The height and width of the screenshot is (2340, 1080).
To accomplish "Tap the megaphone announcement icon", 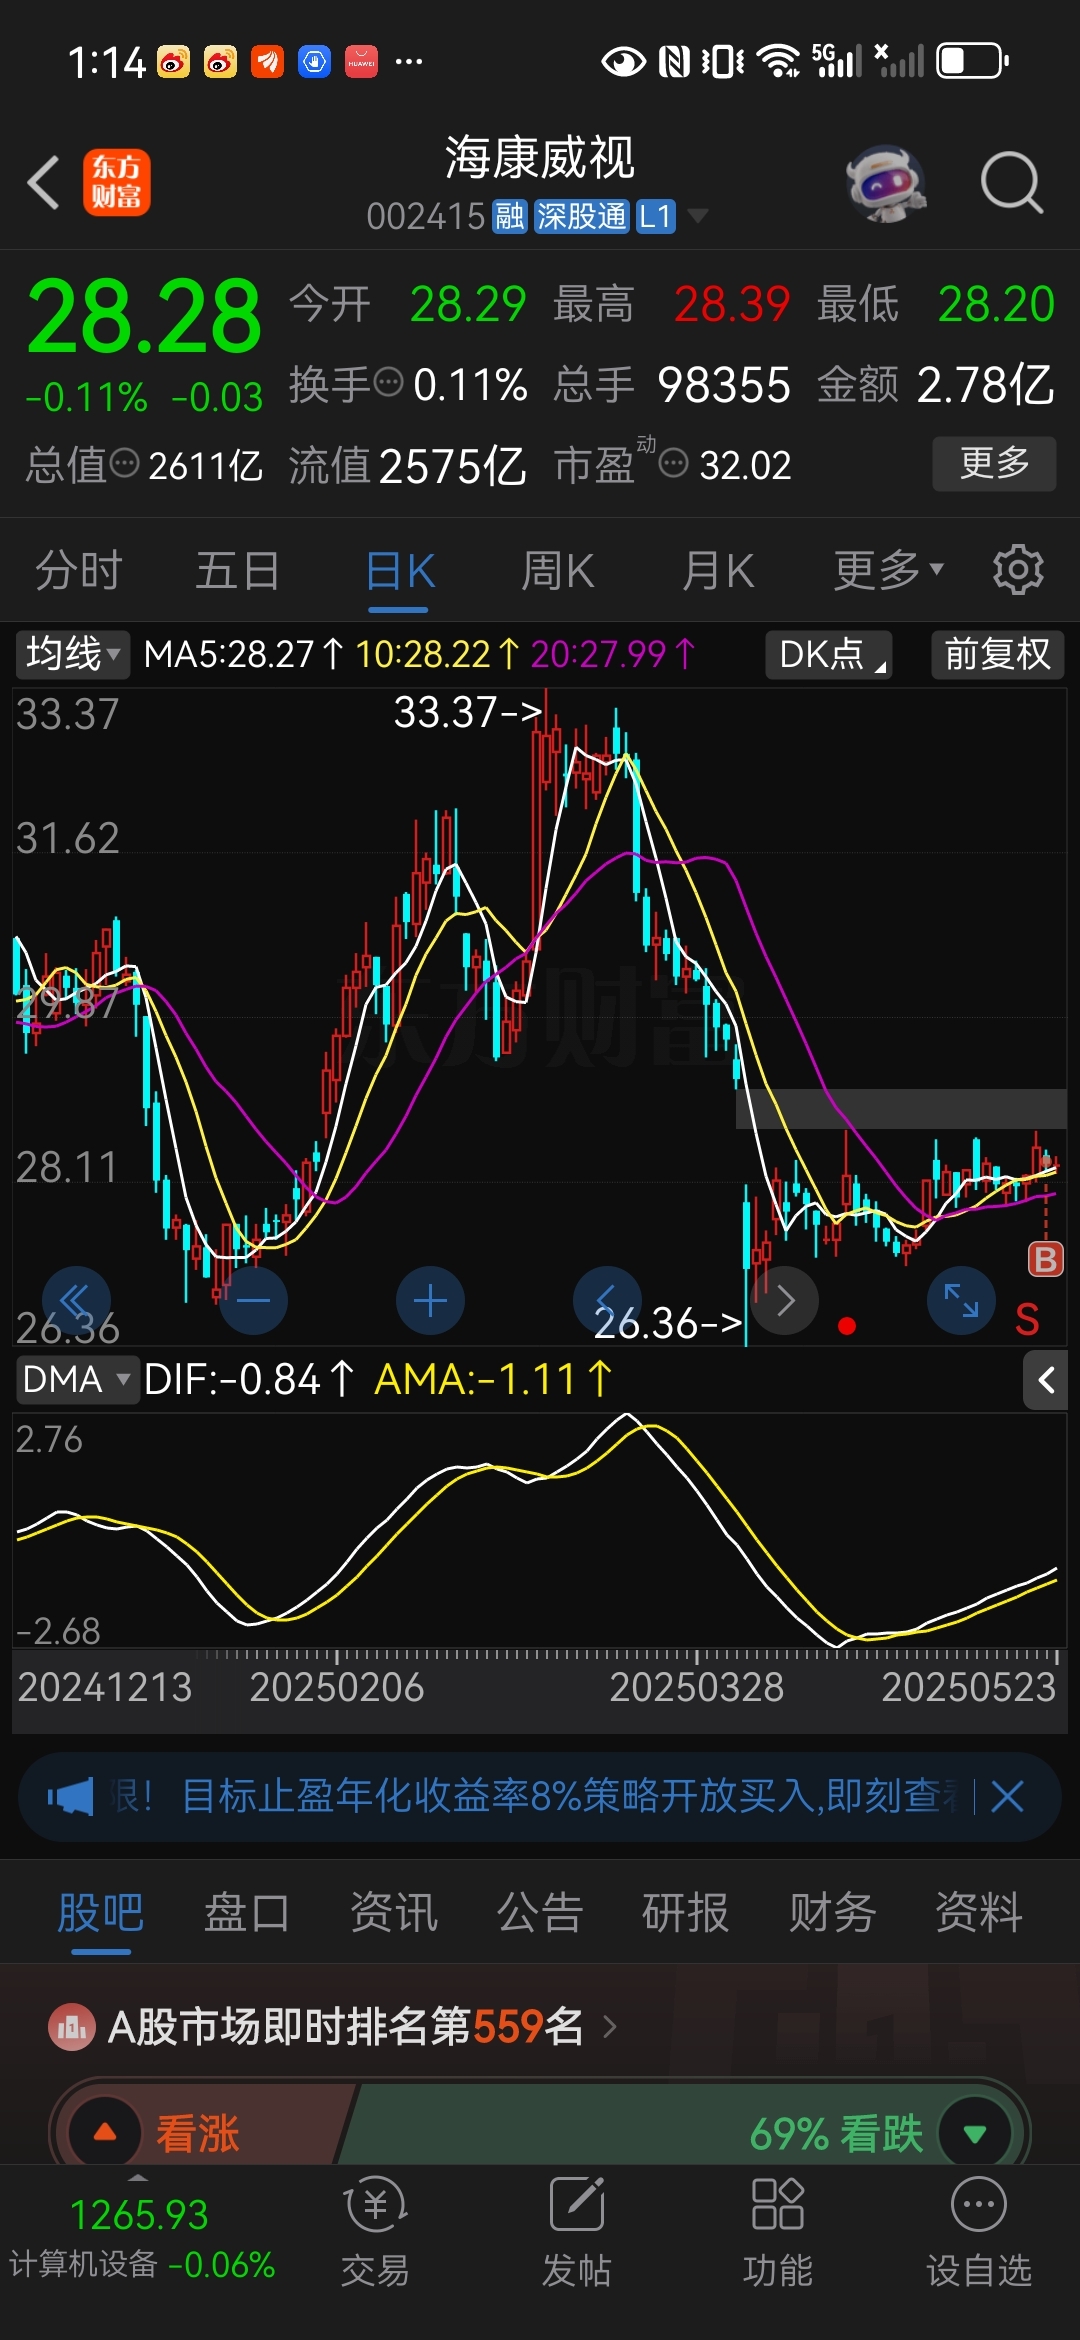I will click(x=70, y=1797).
